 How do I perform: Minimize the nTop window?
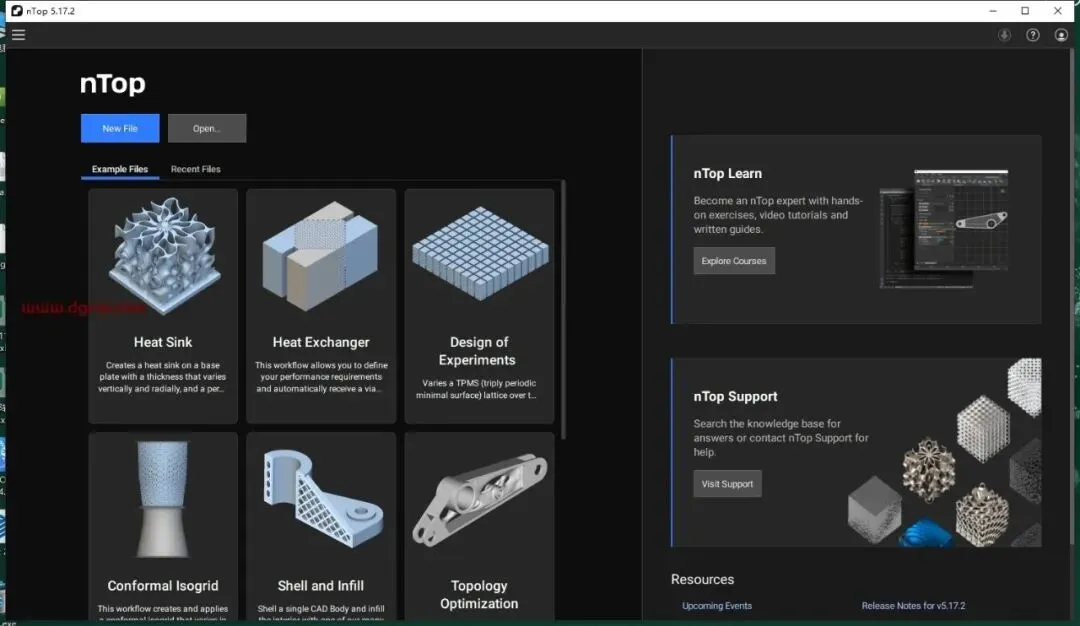[x=993, y=11]
